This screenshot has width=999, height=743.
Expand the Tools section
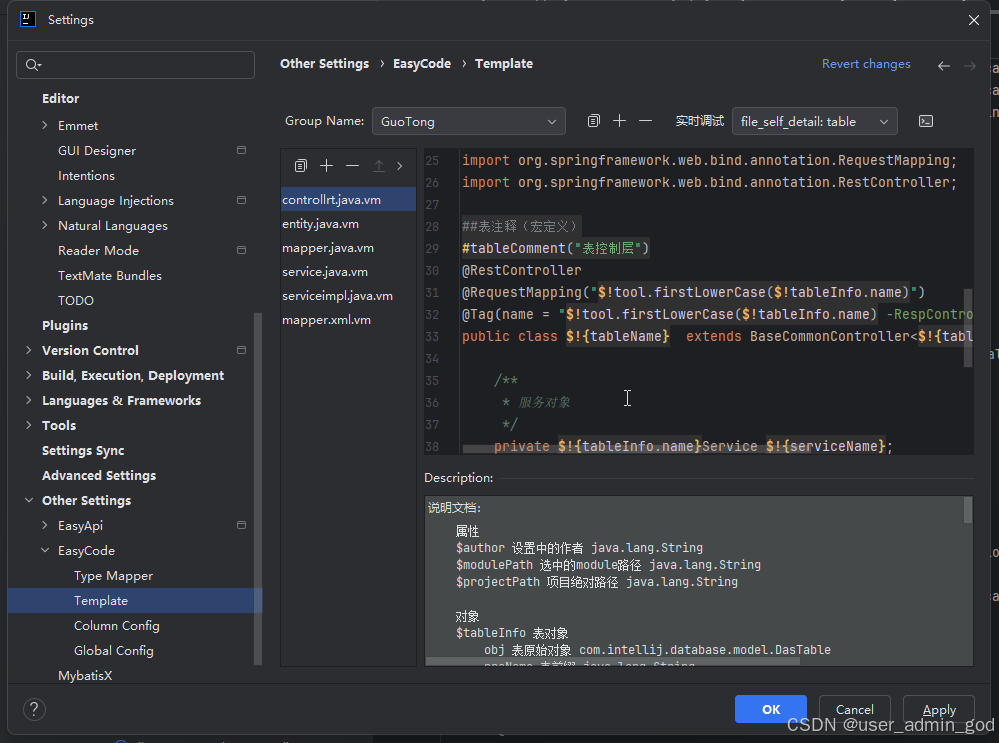click(x=29, y=425)
